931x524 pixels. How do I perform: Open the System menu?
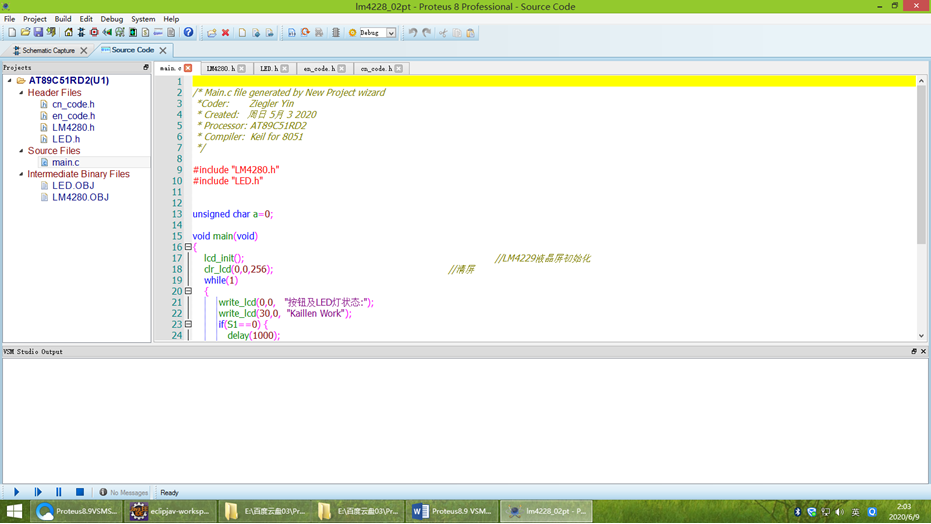click(143, 19)
